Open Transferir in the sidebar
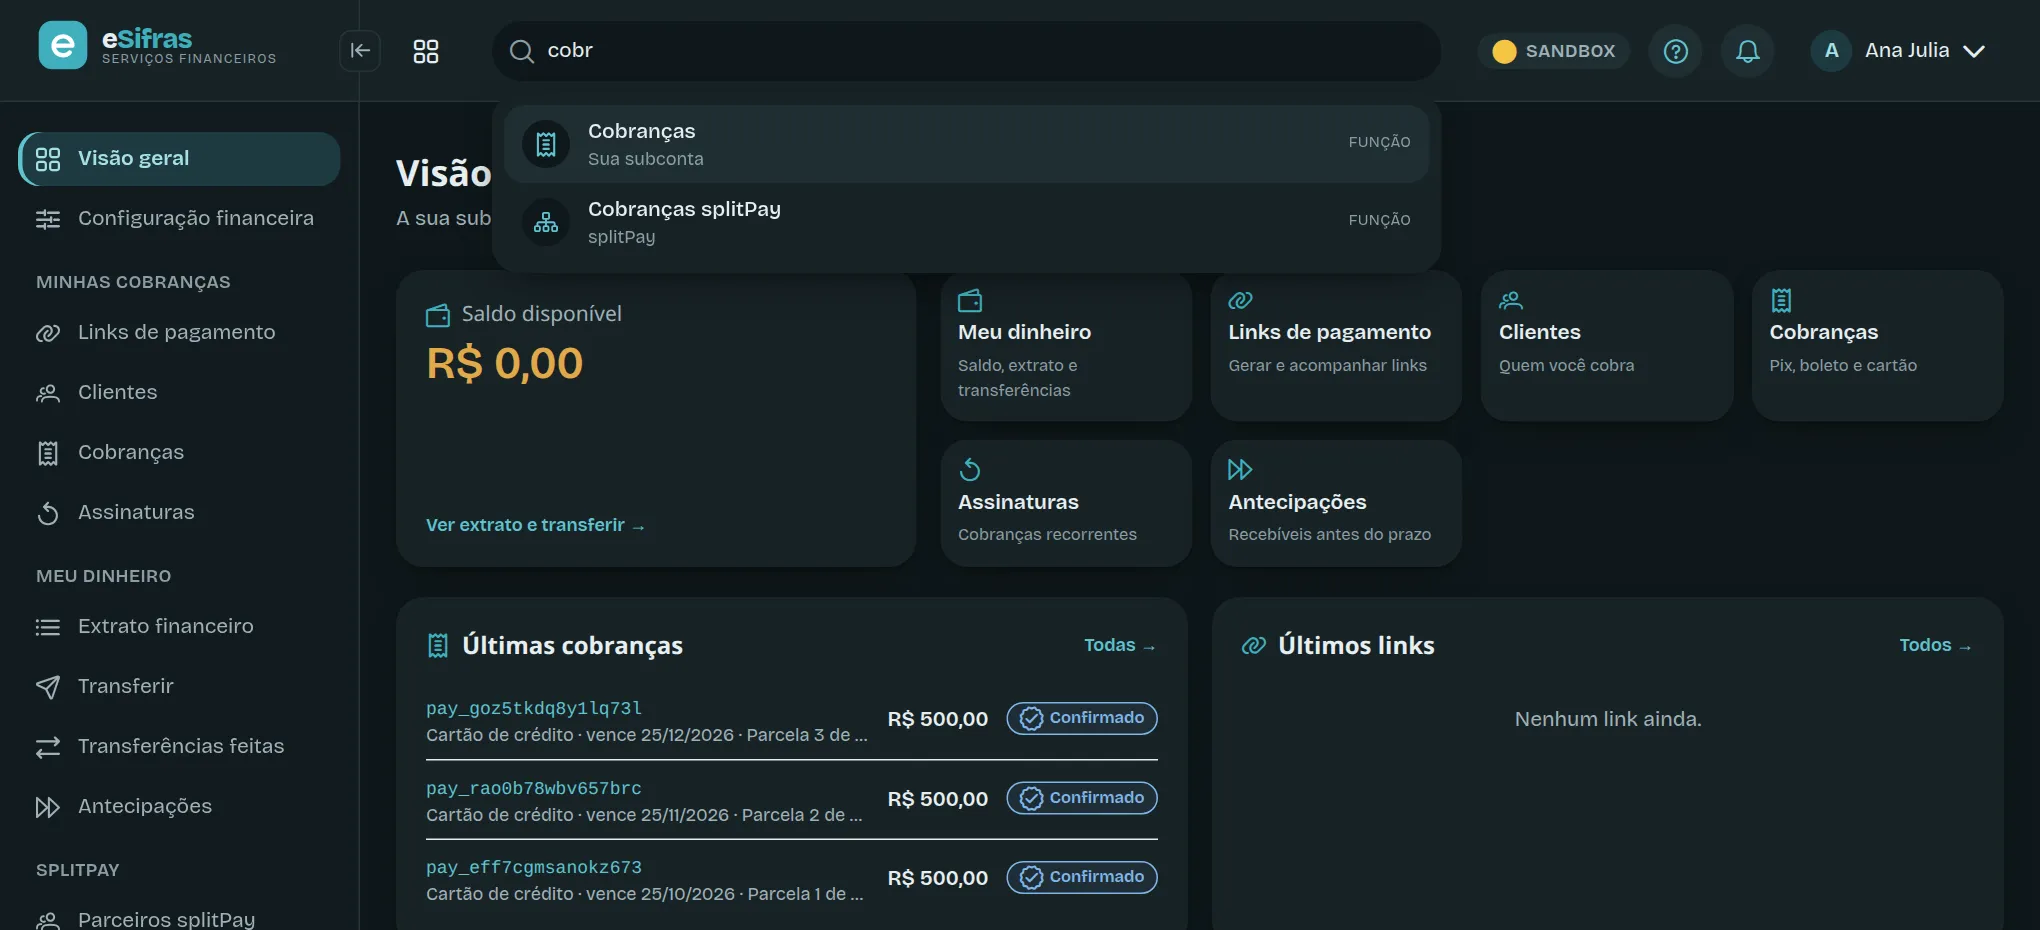The width and height of the screenshot is (2040, 930). click(179, 686)
